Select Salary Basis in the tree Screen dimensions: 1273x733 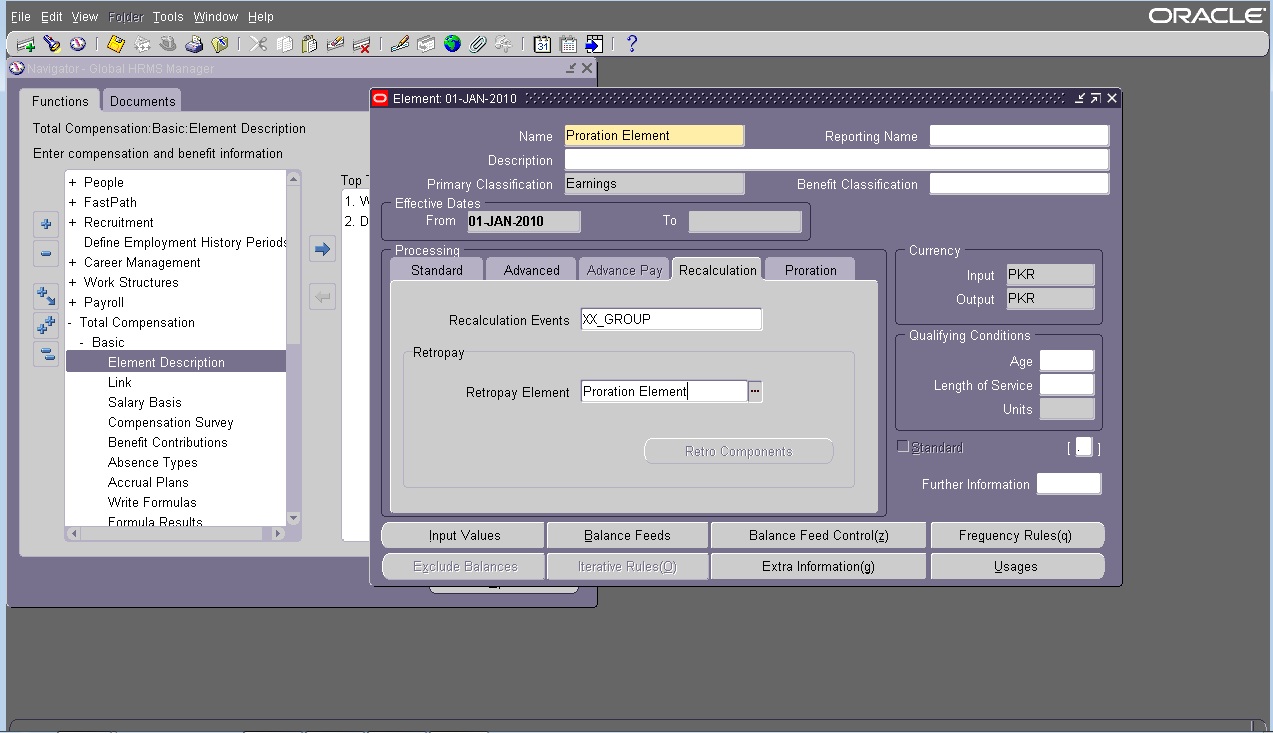tap(145, 403)
